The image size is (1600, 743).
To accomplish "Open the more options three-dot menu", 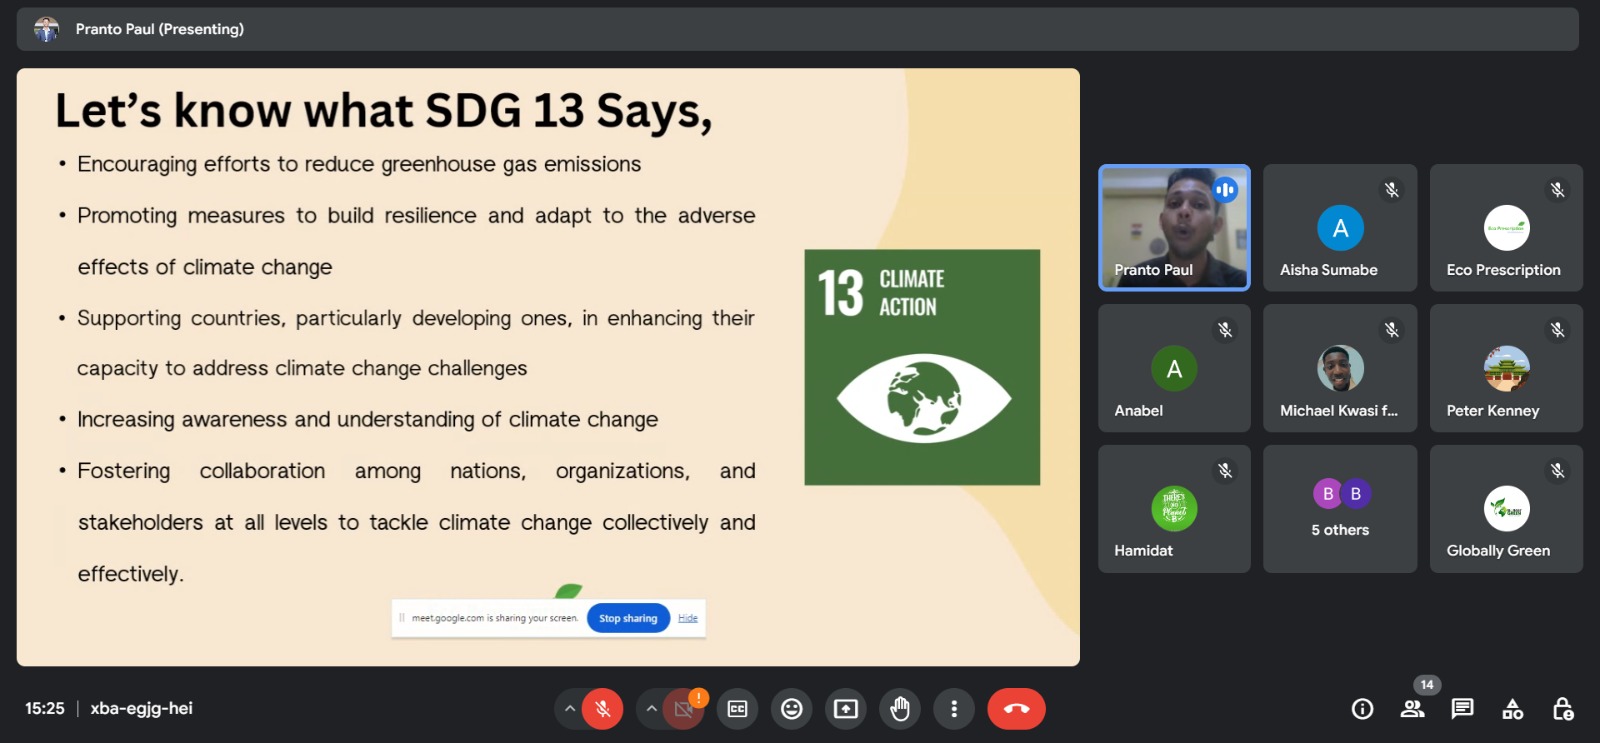I will tap(954, 709).
